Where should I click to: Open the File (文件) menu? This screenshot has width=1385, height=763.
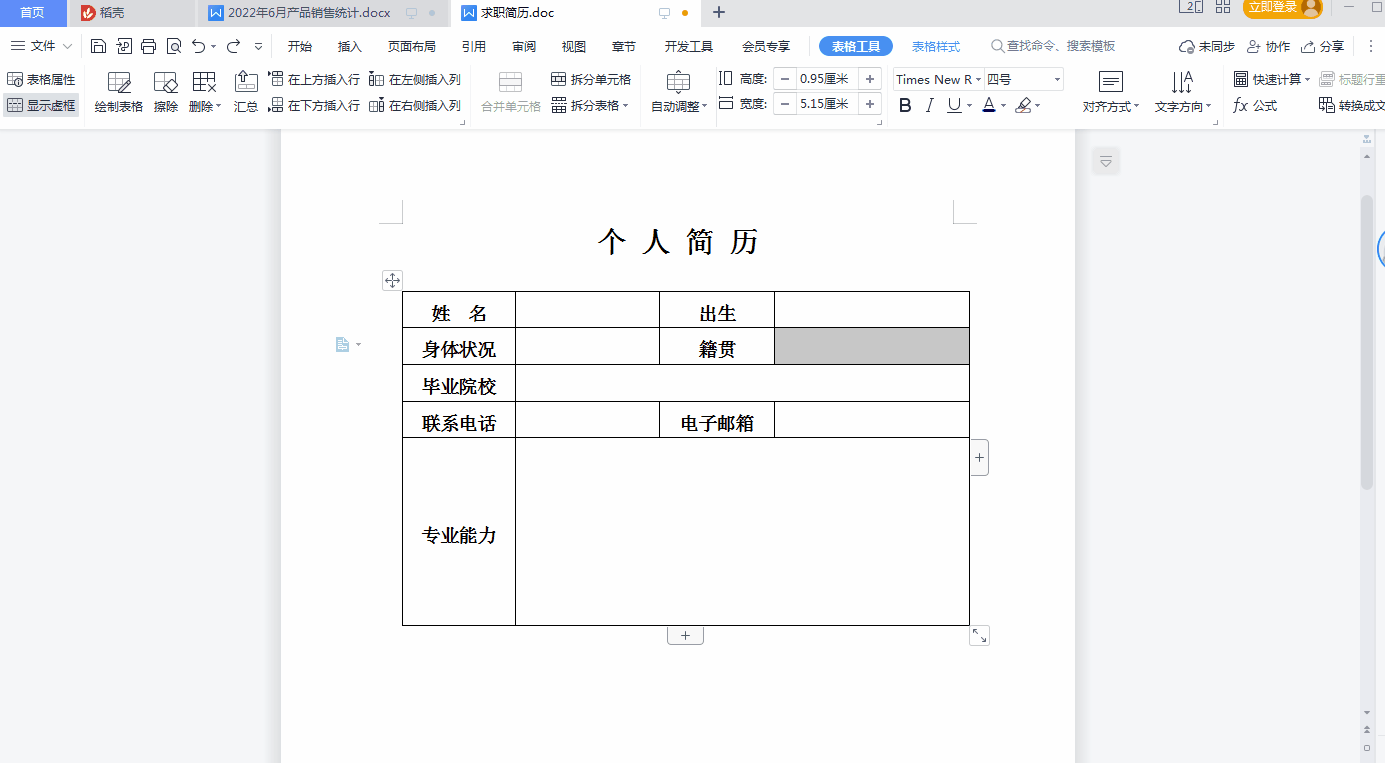click(41, 46)
